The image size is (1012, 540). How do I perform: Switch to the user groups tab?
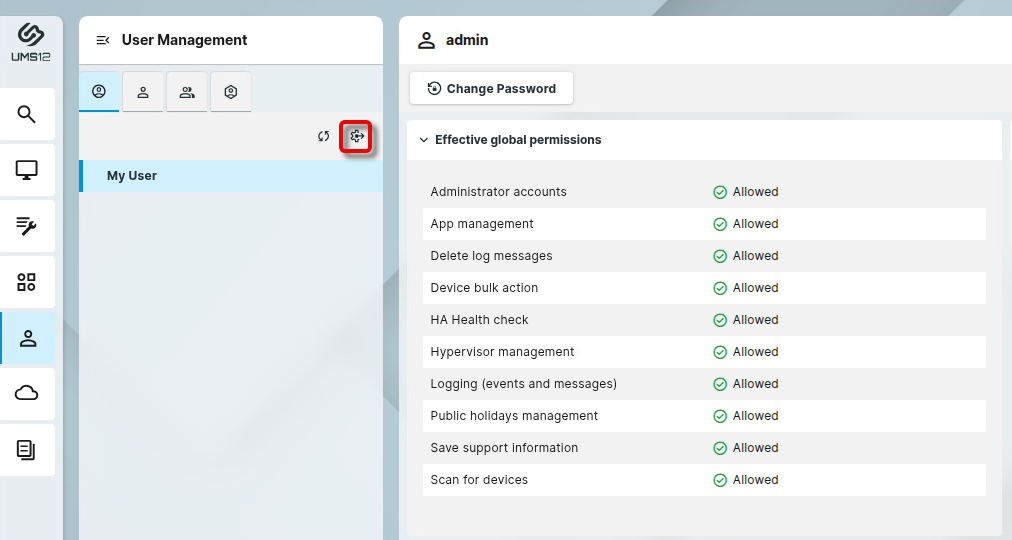[187, 92]
